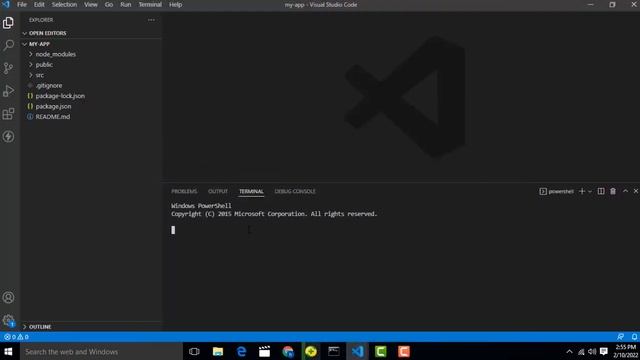This screenshot has height=360, width=640.
Task: Open the green Camtasia app on taskbar
Action: pyautogui.click(x=381, y=351)
